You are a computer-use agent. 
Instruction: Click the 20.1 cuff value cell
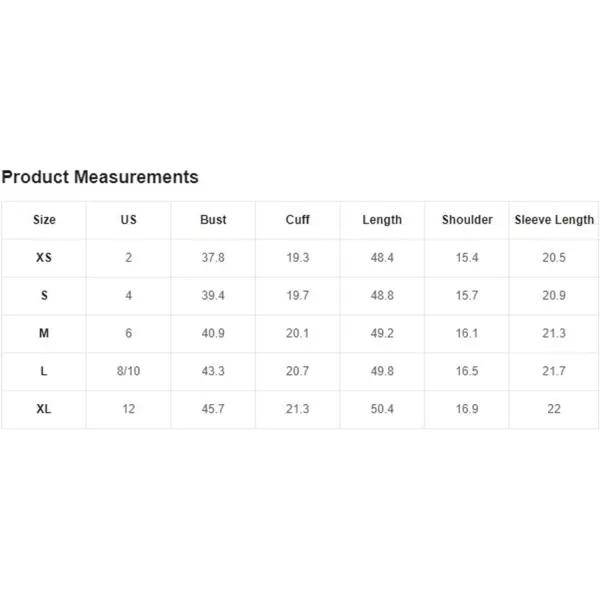298,333
